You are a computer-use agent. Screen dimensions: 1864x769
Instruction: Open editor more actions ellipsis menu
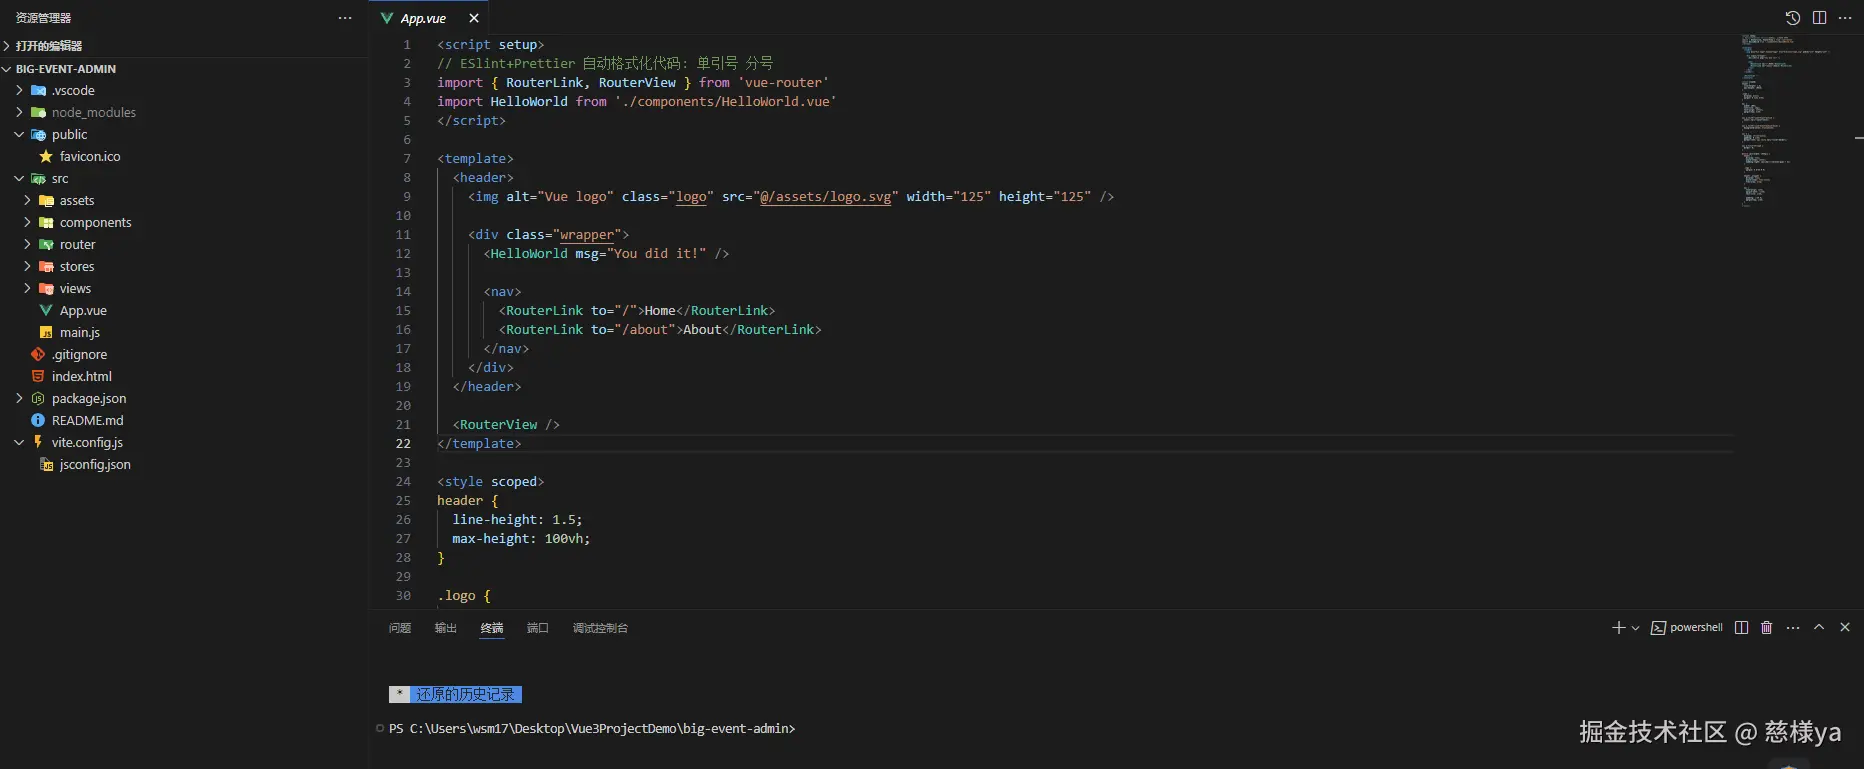point(1845,18)
